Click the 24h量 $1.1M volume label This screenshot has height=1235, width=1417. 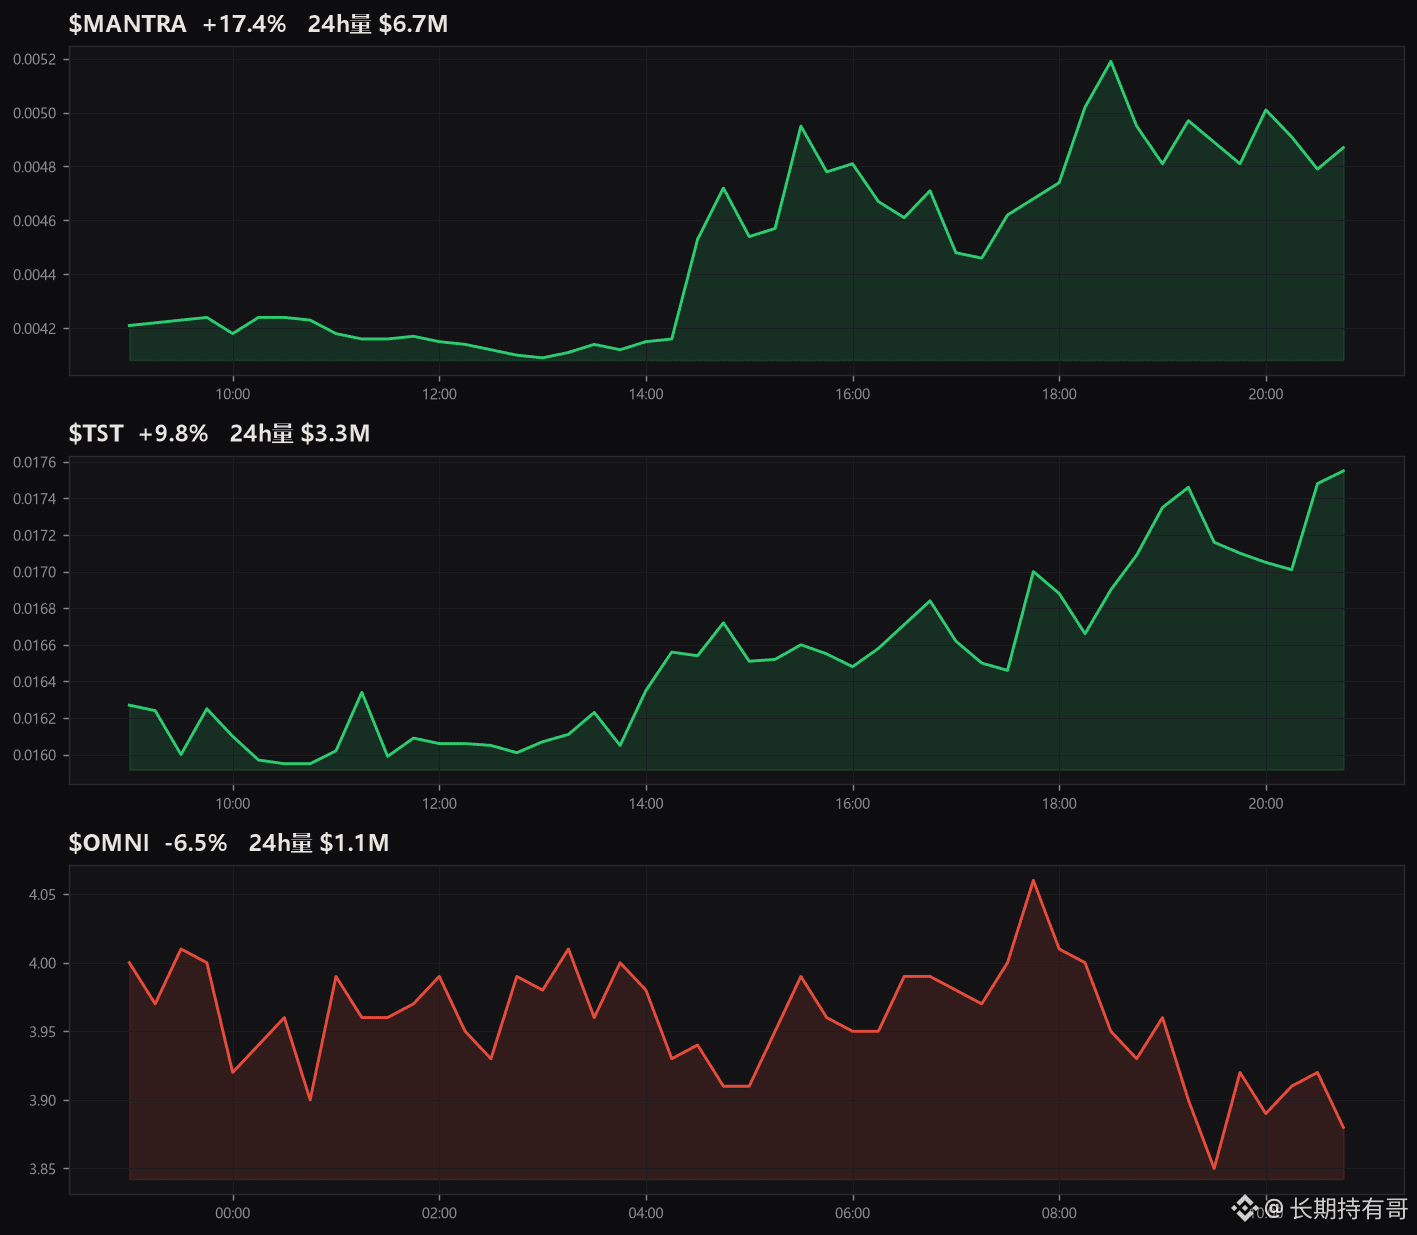point(319,843)
